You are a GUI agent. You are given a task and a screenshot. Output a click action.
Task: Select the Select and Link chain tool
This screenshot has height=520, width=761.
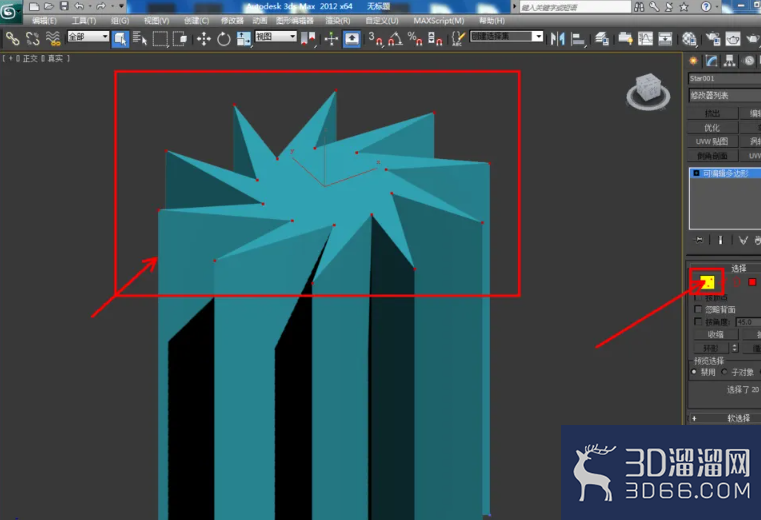click(x=12, y=38)
